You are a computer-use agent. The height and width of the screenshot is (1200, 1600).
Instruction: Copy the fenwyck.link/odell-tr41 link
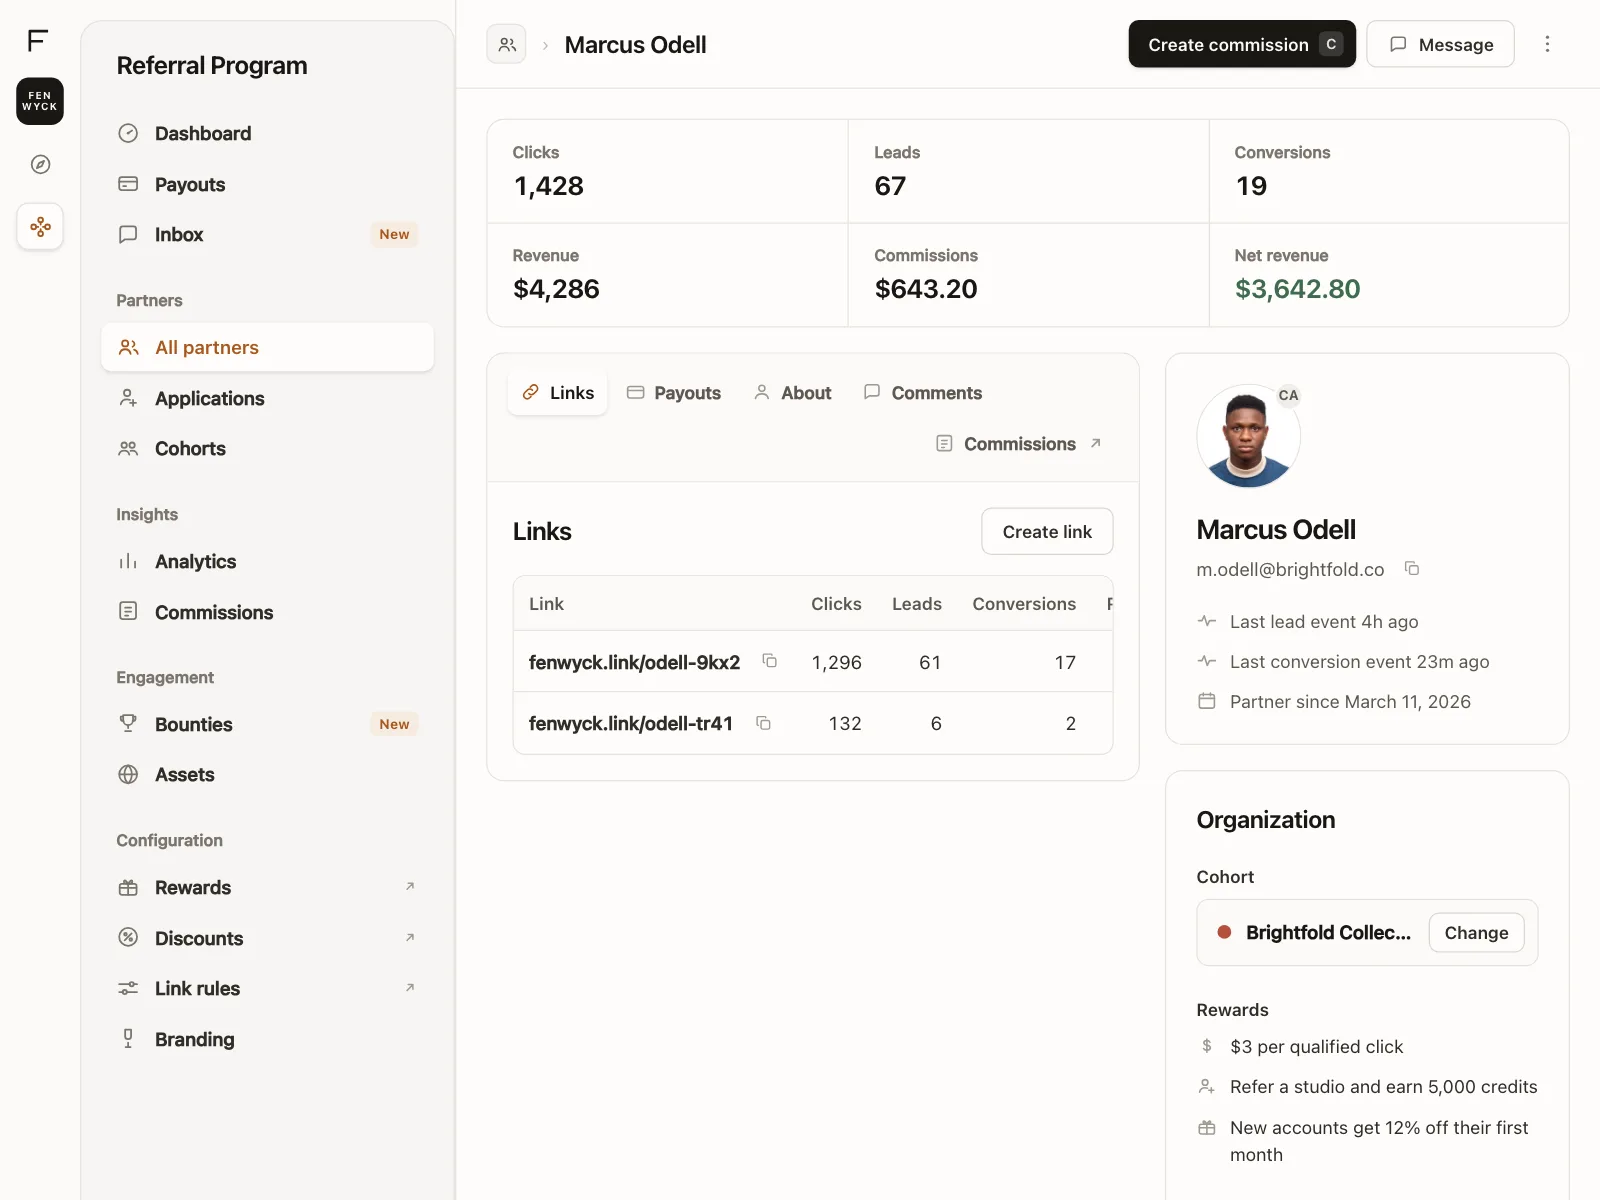tap(763, 723)
